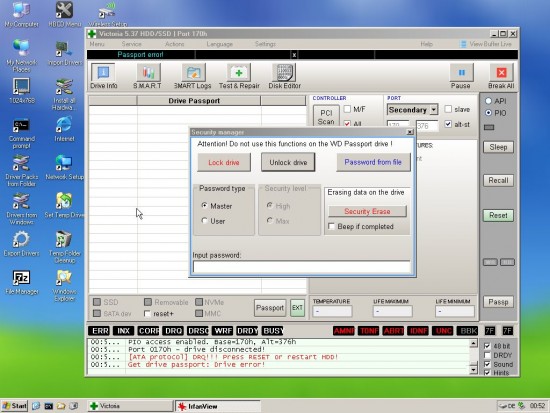Open My Network Places desktop icon

point(21,55)
